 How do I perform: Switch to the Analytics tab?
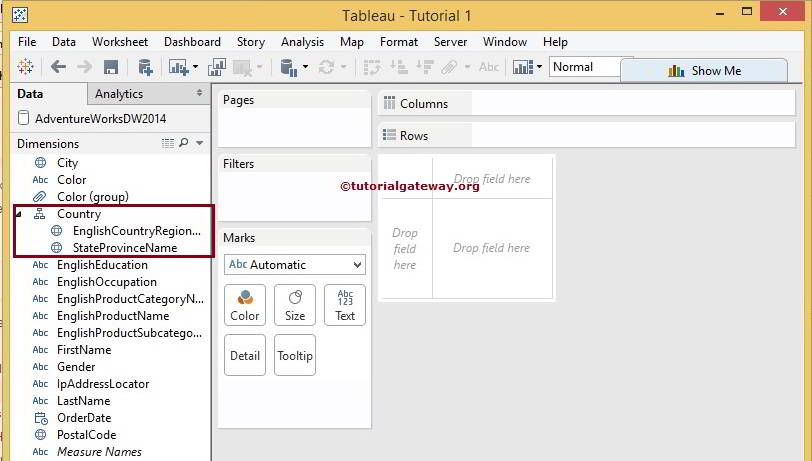[x=148, y=94]
